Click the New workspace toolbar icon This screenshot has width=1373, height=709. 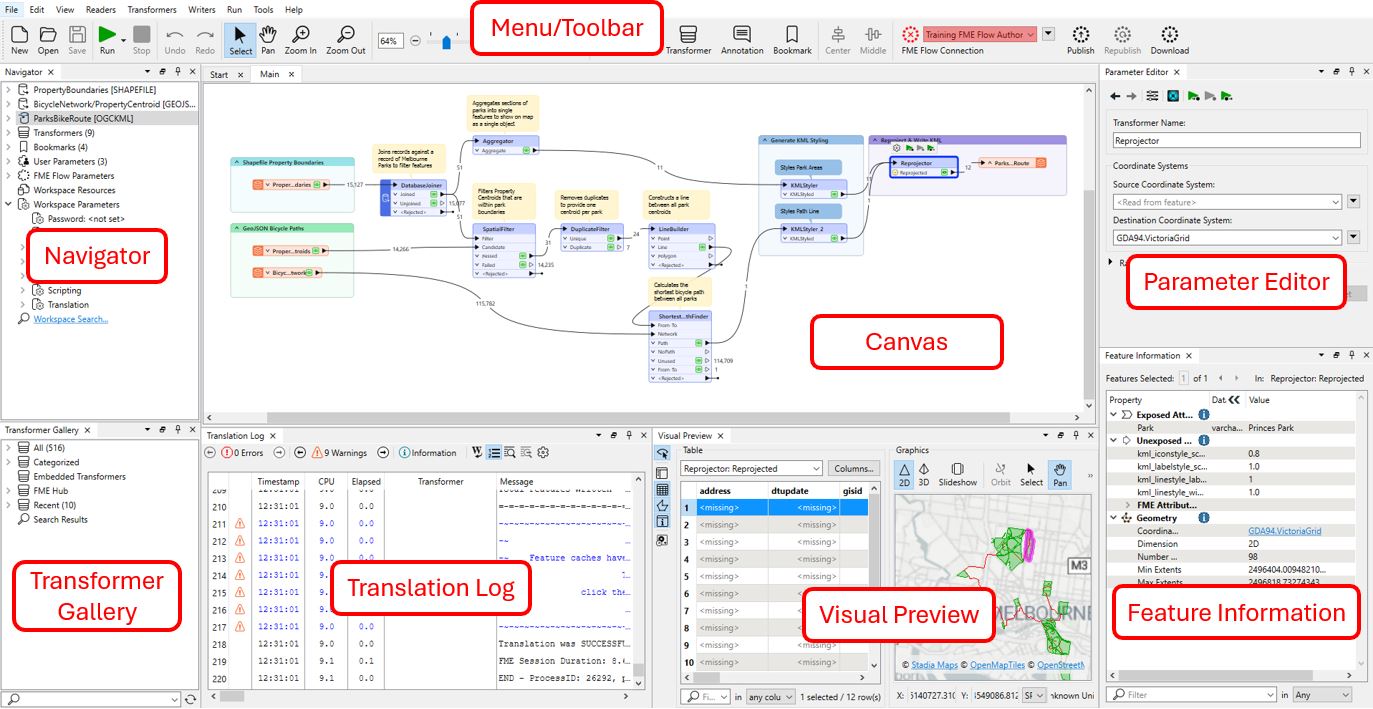click(x=19, y=39)
